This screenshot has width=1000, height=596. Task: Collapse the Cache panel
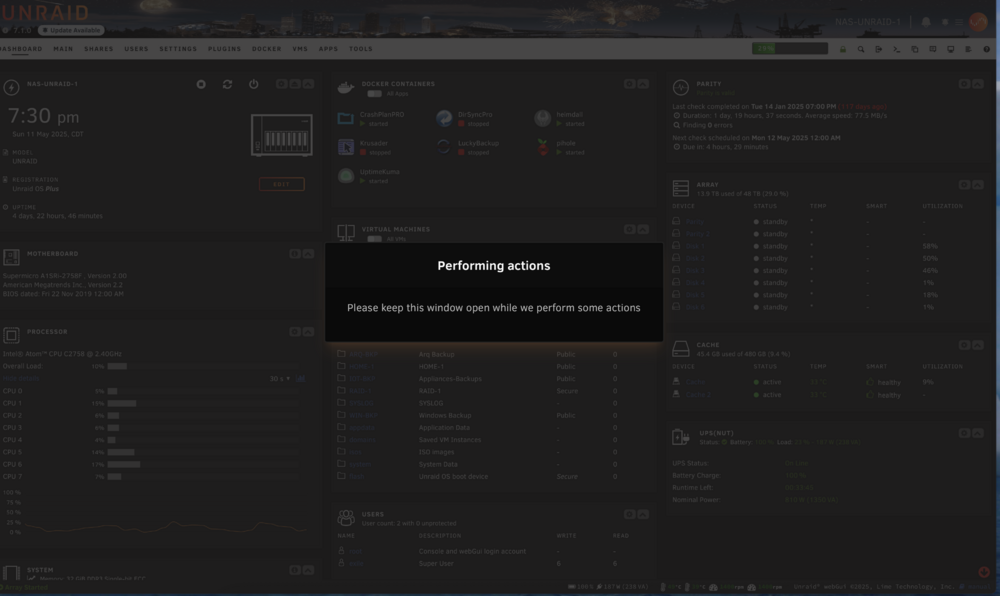[x=978, y=345]
